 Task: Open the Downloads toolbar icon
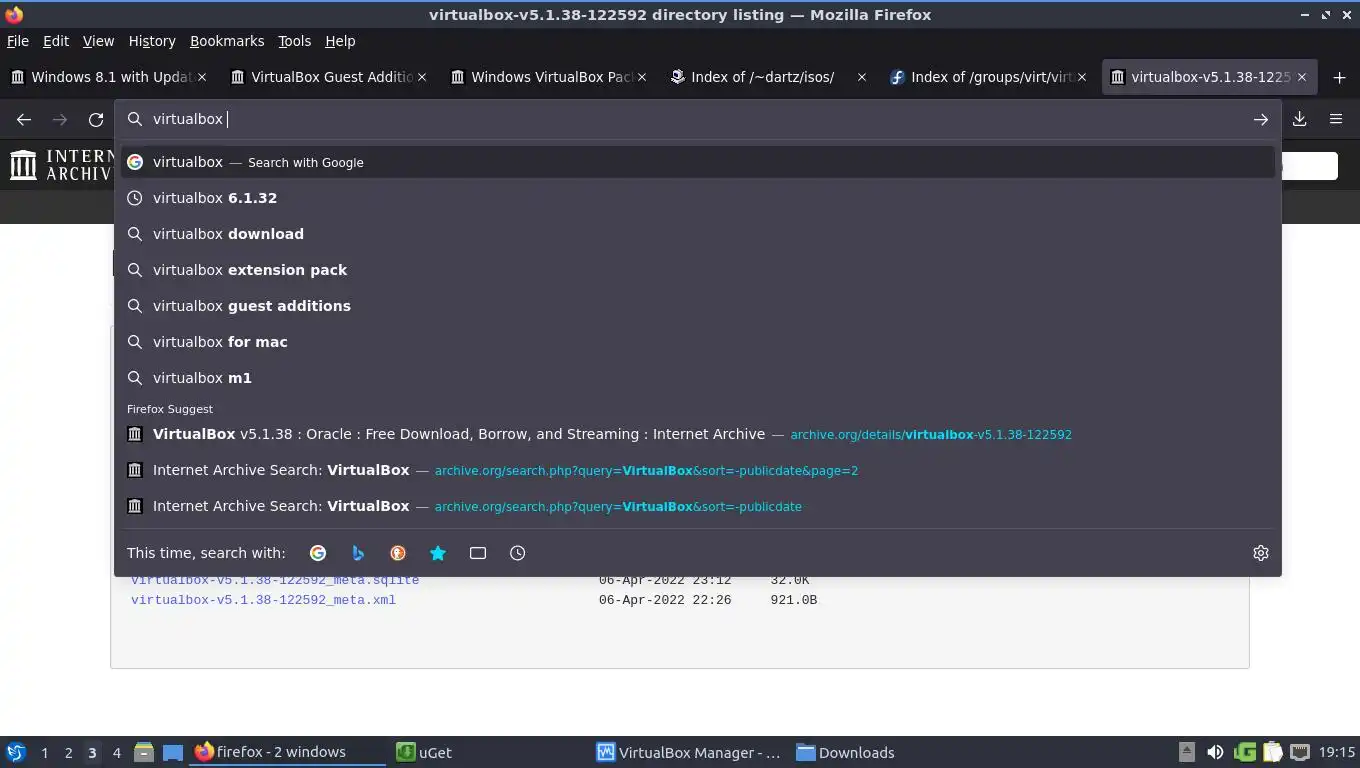pos(1299,119)
